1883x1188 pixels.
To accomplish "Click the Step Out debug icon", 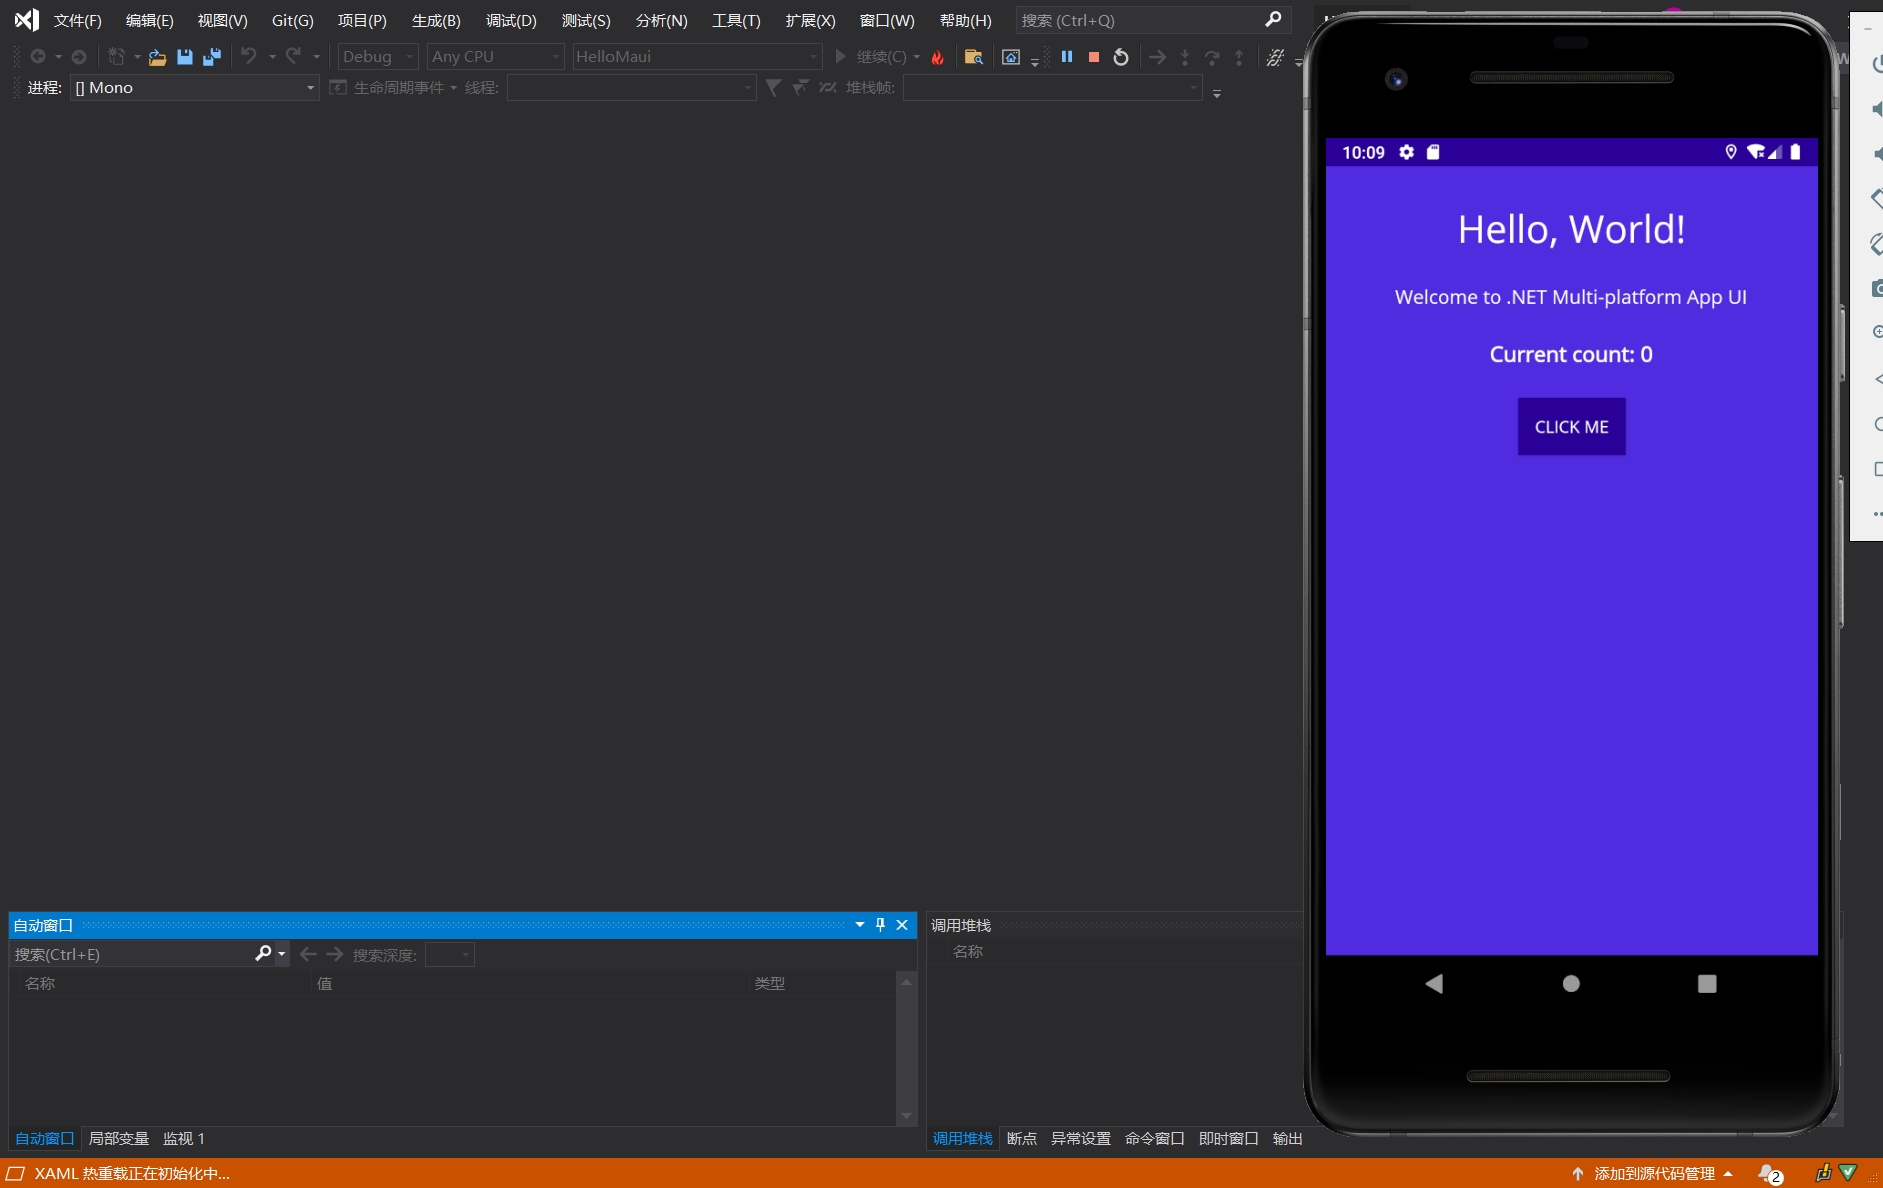I will 1239,57.
